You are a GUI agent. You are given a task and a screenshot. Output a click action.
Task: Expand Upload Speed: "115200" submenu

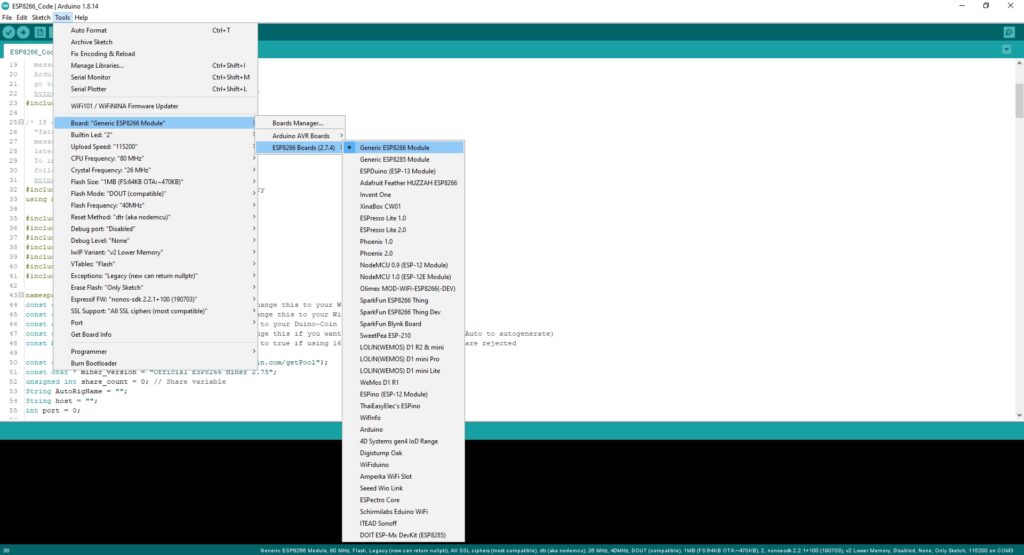[155, 146]
